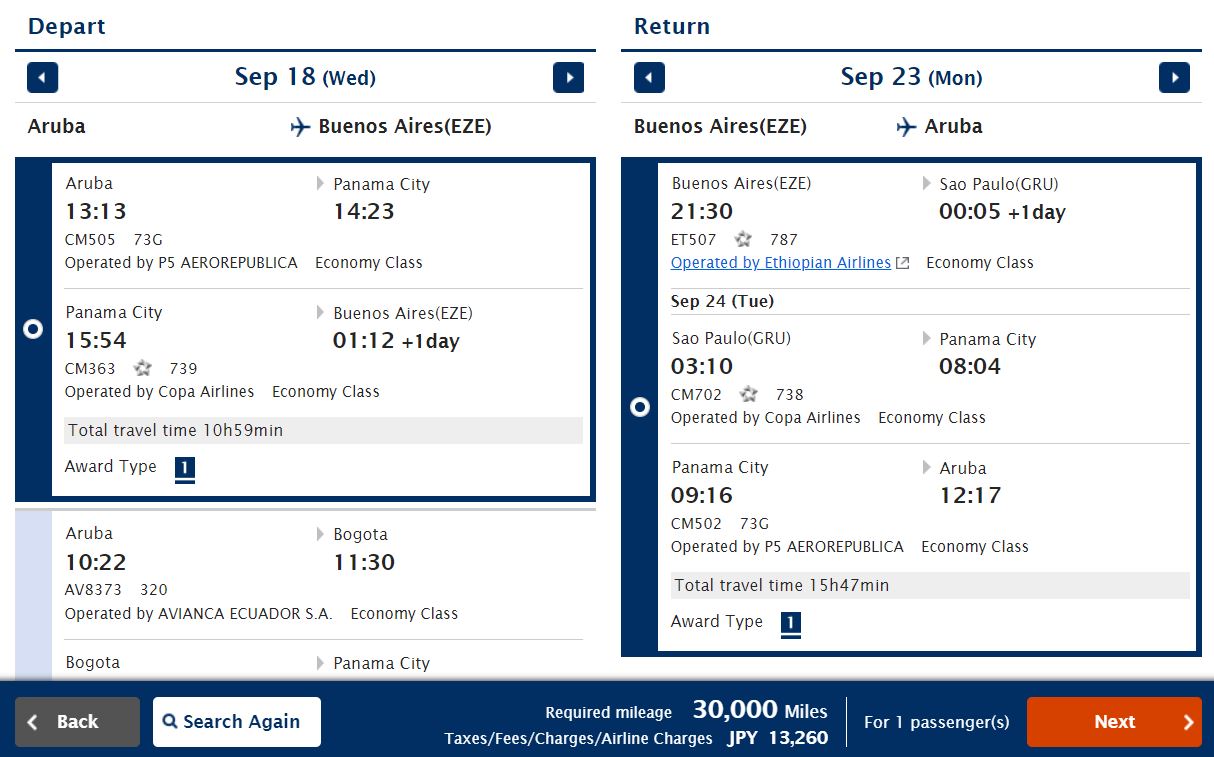Click Star Alliance icon beside flight ET507
This screenshot has height=757, width=1214.
(x=743, y=239)
